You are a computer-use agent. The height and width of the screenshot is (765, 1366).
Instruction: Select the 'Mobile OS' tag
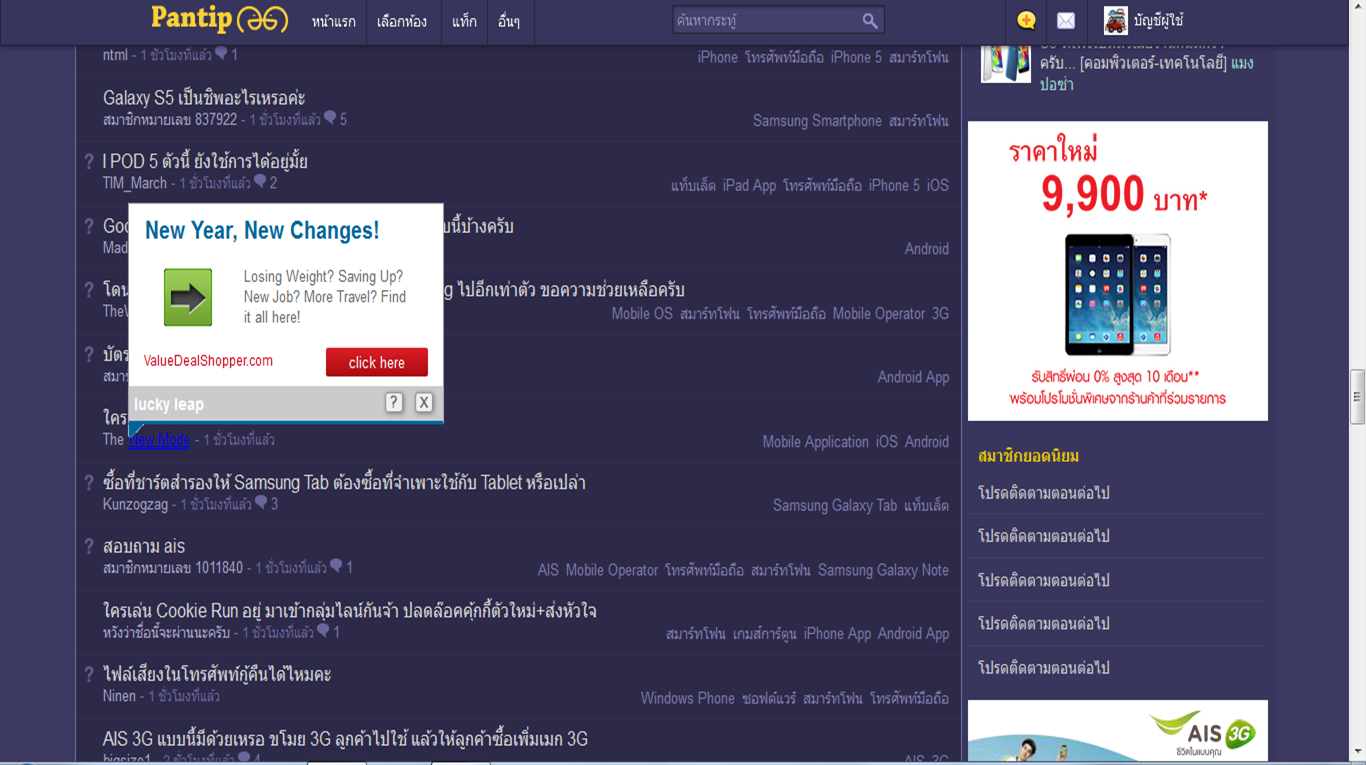click(642, 313)
